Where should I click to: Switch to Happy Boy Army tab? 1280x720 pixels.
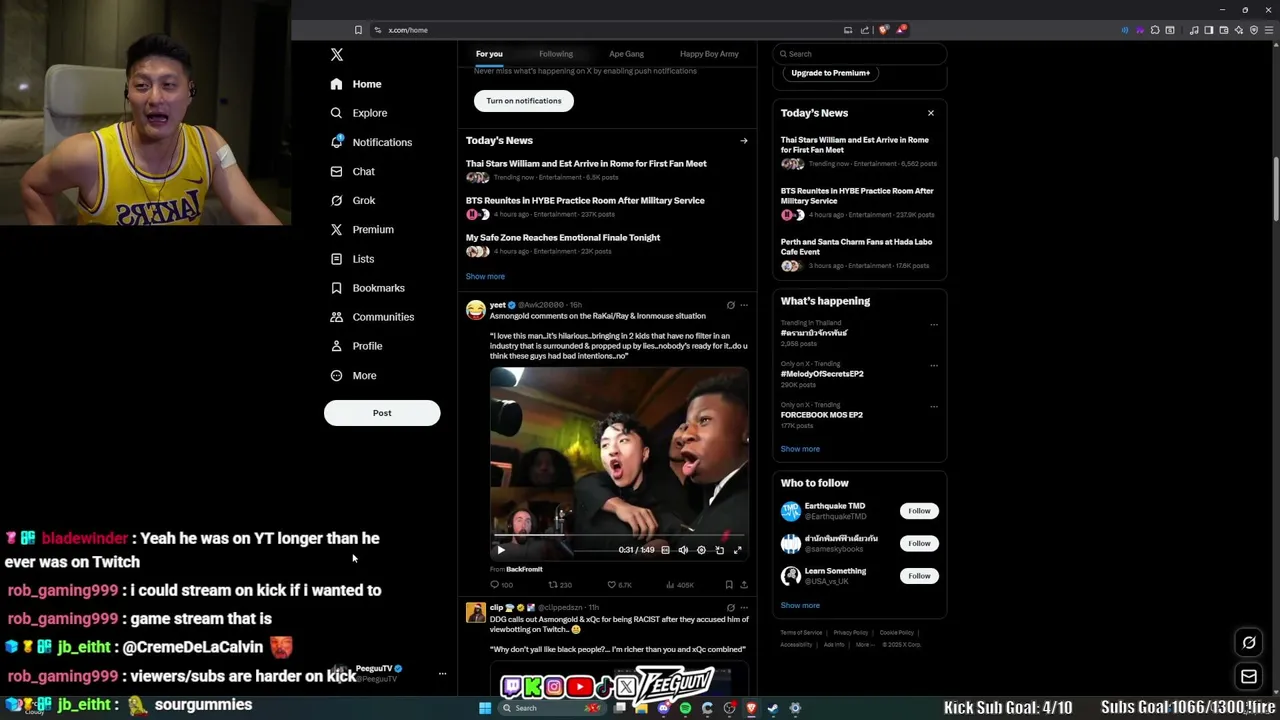[709, 54]
